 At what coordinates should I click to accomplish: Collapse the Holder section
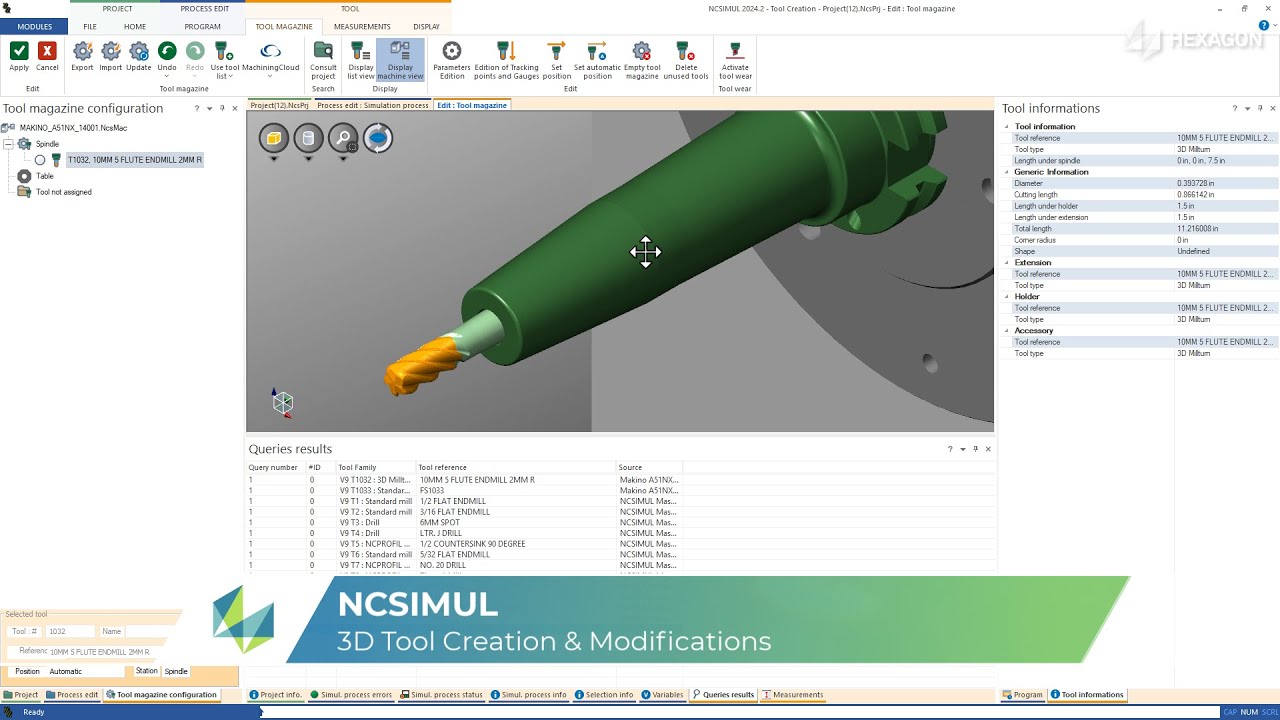(x=1007, y=297)
